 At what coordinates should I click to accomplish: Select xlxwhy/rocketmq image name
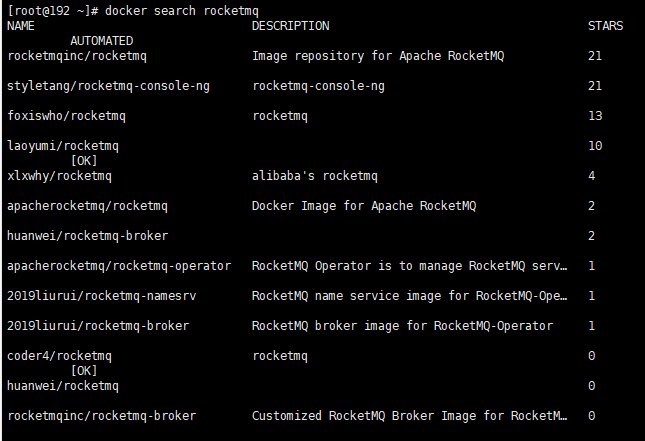[x=60, y=176]
